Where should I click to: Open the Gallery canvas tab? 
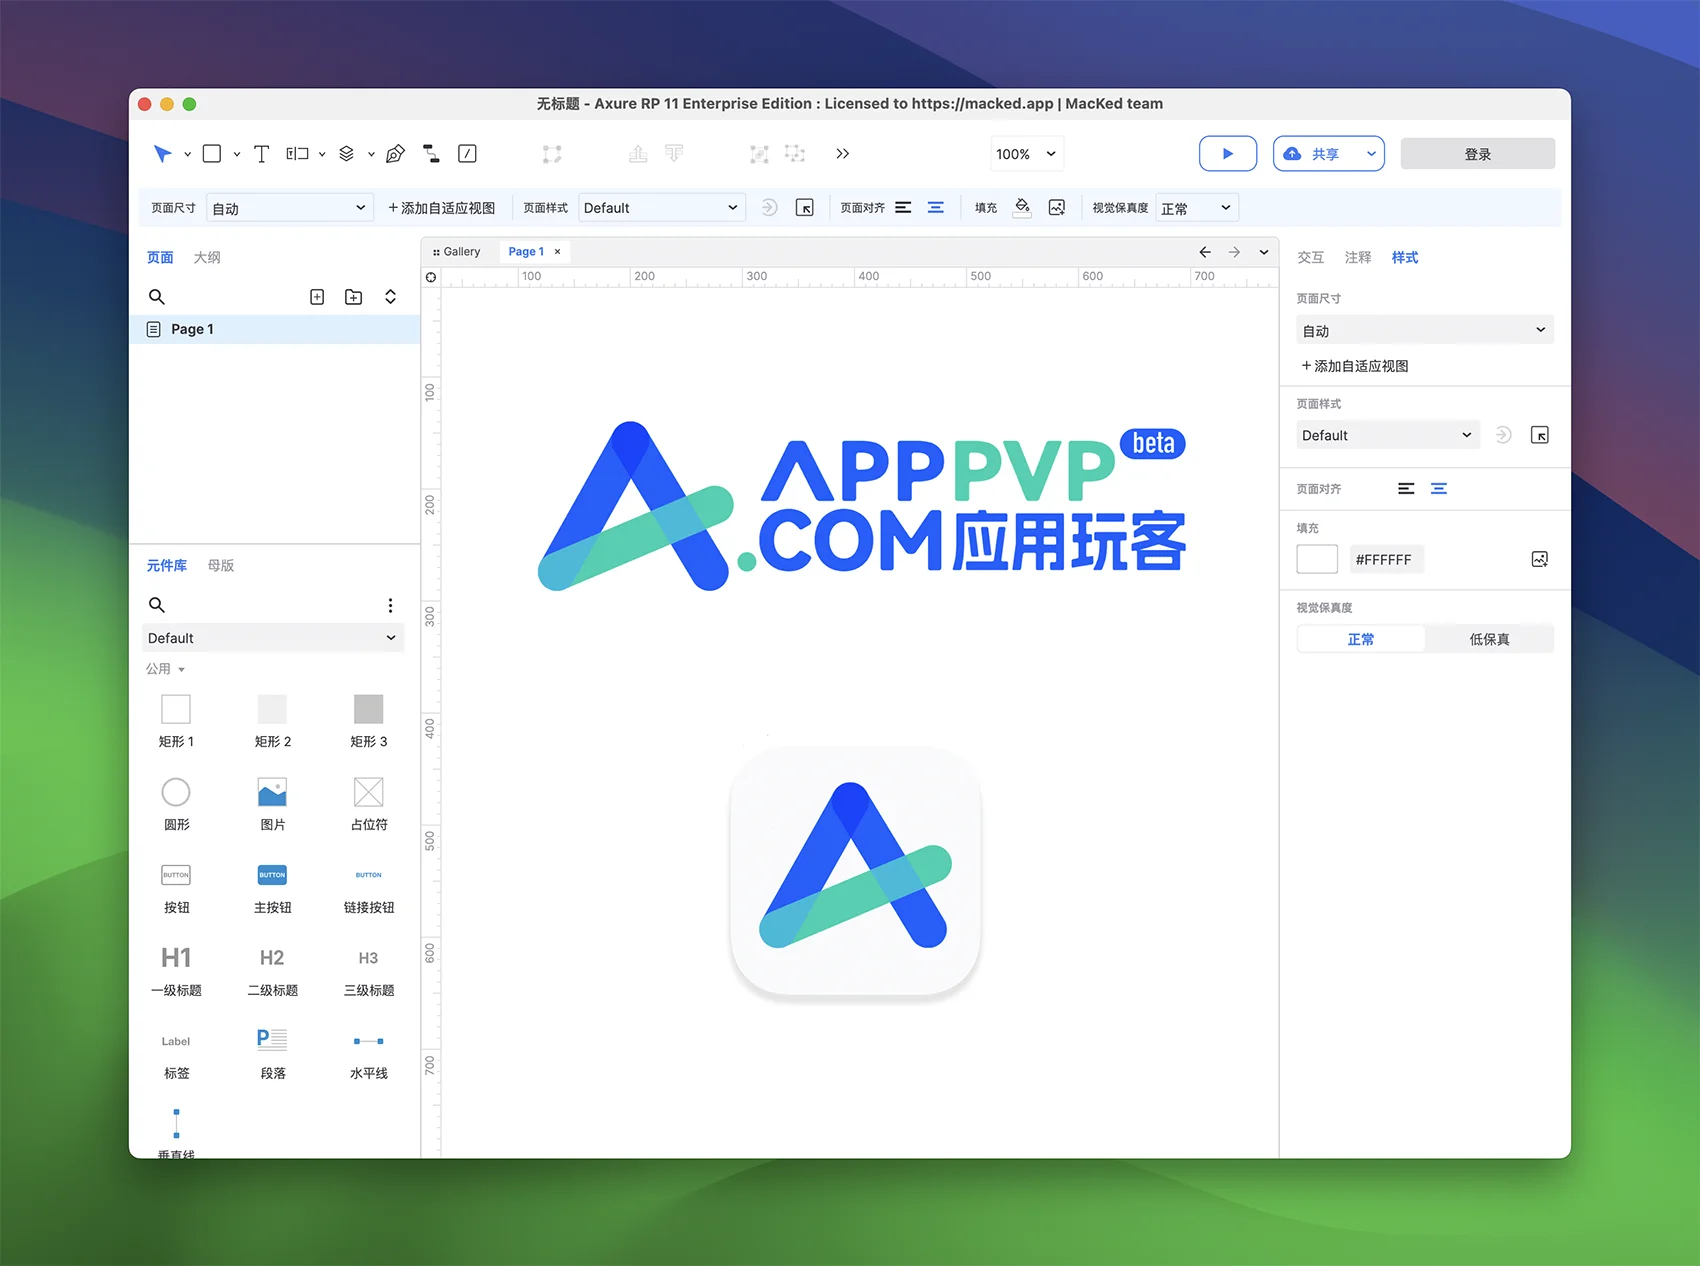[x=457, y=252]
